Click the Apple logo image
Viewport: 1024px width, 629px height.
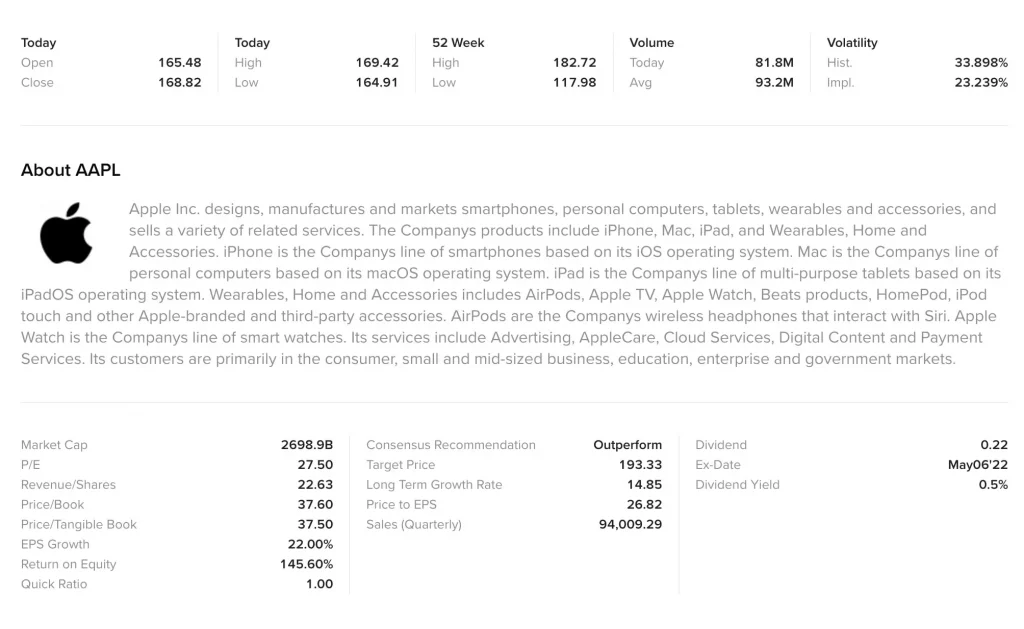66,234
